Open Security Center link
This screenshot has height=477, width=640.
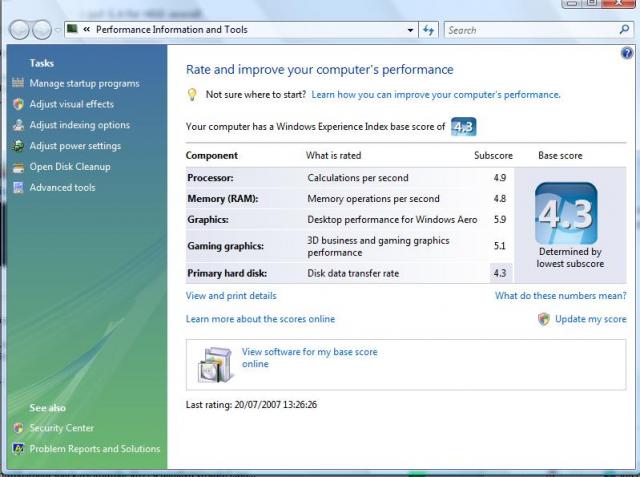tap(62, 428)
